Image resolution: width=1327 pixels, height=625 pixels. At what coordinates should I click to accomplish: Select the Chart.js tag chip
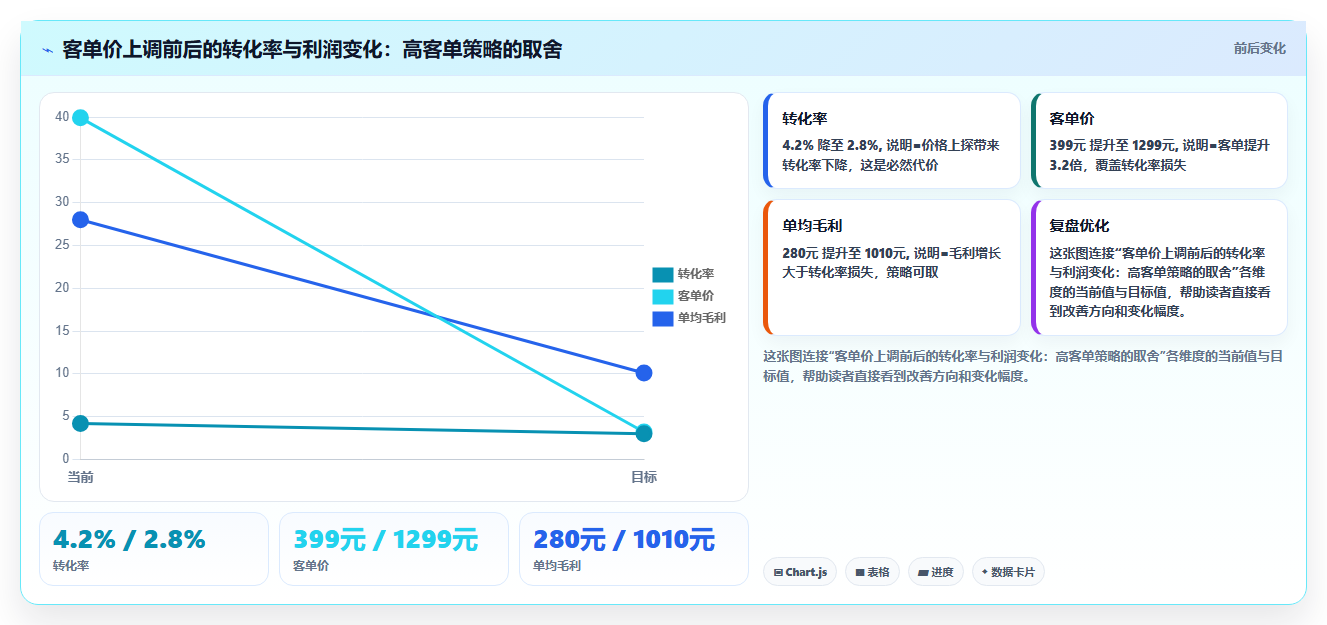click(800, 572)
